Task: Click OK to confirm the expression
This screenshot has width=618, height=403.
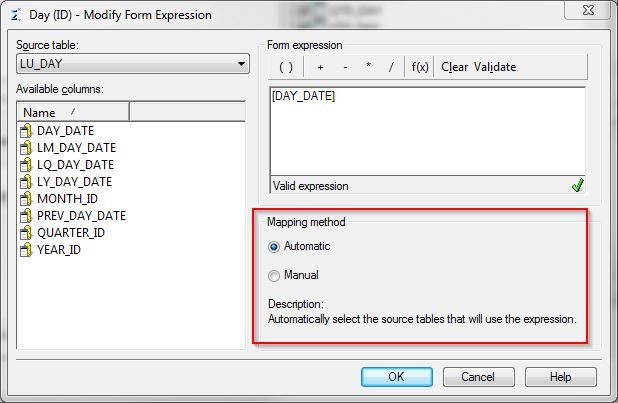Action: coord(397,377)
